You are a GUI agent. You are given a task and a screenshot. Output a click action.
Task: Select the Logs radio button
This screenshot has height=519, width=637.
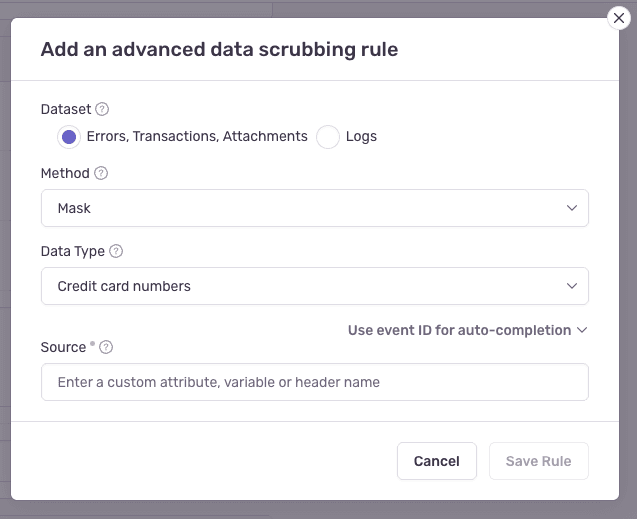tap(328, 137)
